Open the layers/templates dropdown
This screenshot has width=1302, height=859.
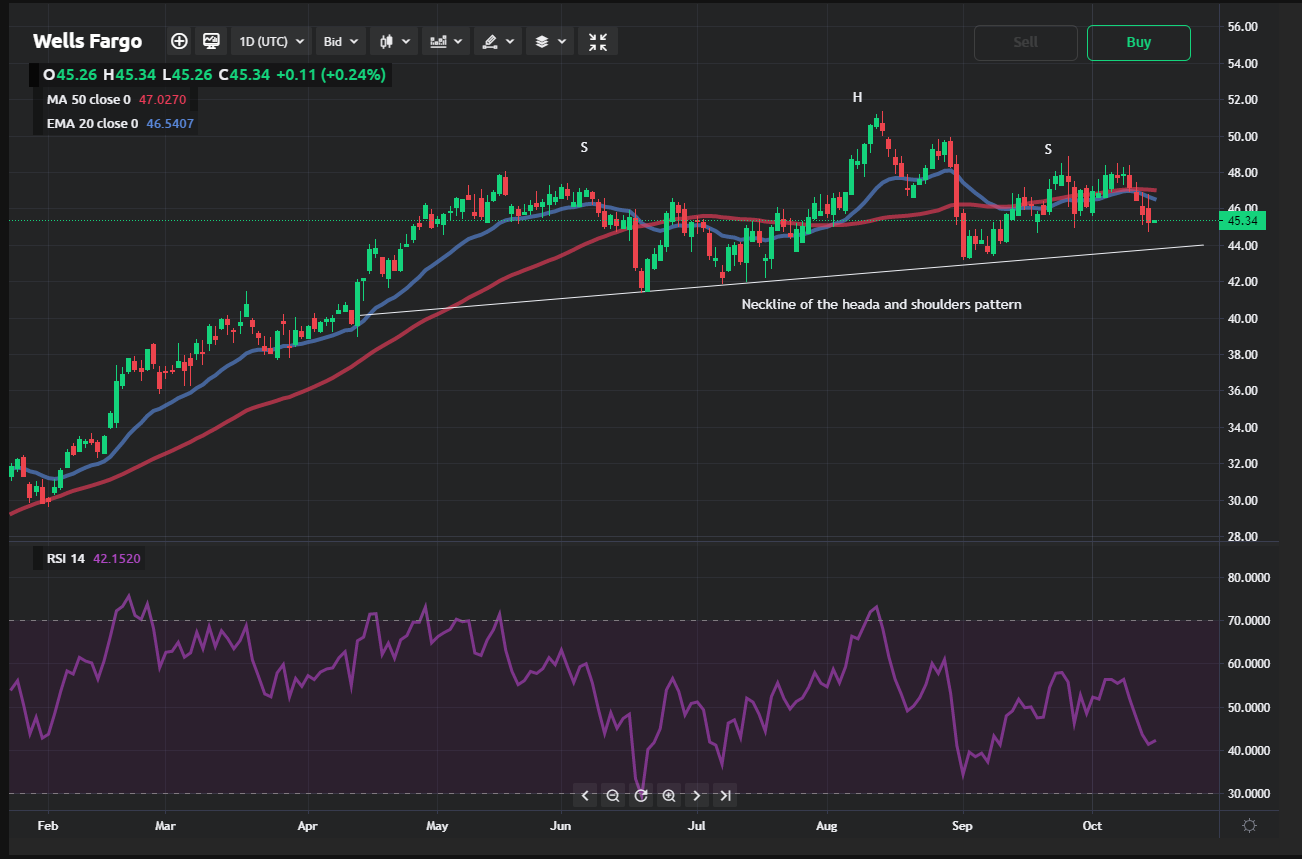click(550, 42)
